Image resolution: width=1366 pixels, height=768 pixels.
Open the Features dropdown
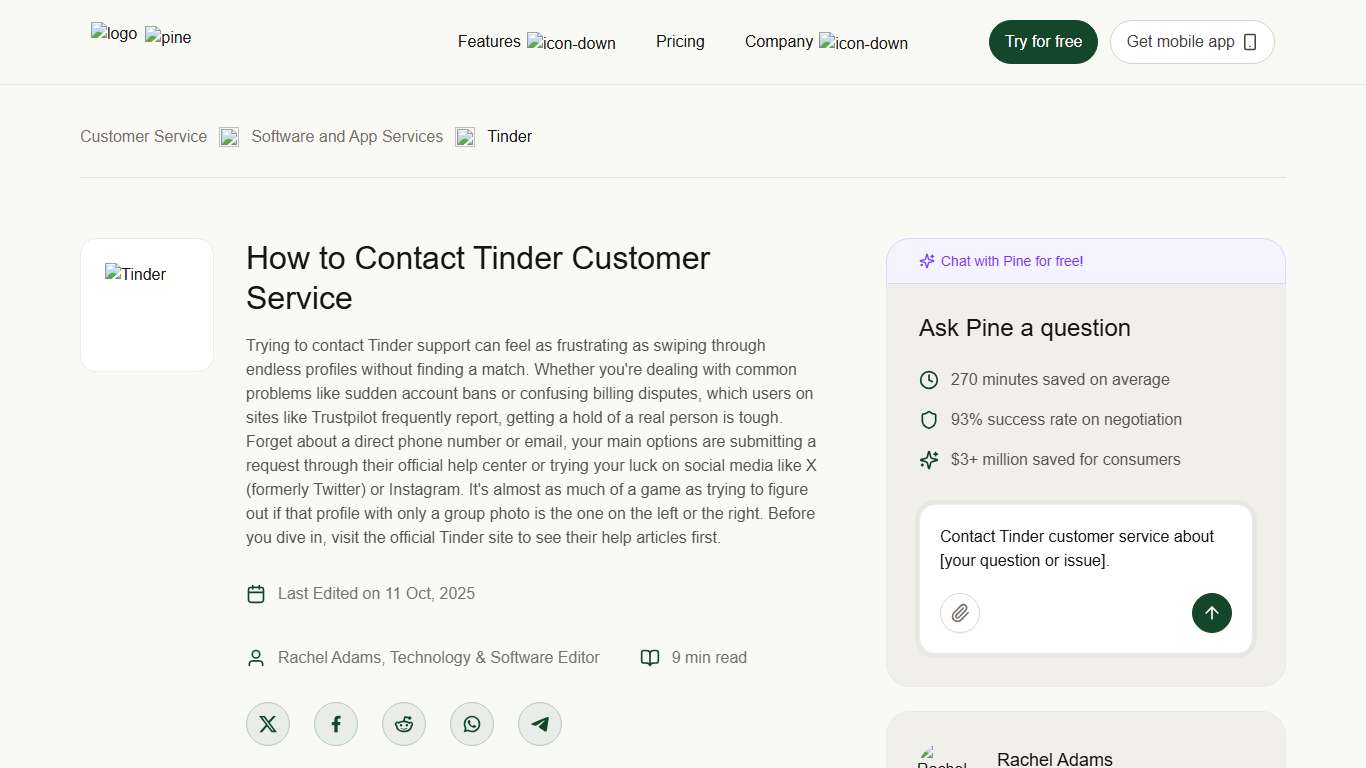click(489, 41)
